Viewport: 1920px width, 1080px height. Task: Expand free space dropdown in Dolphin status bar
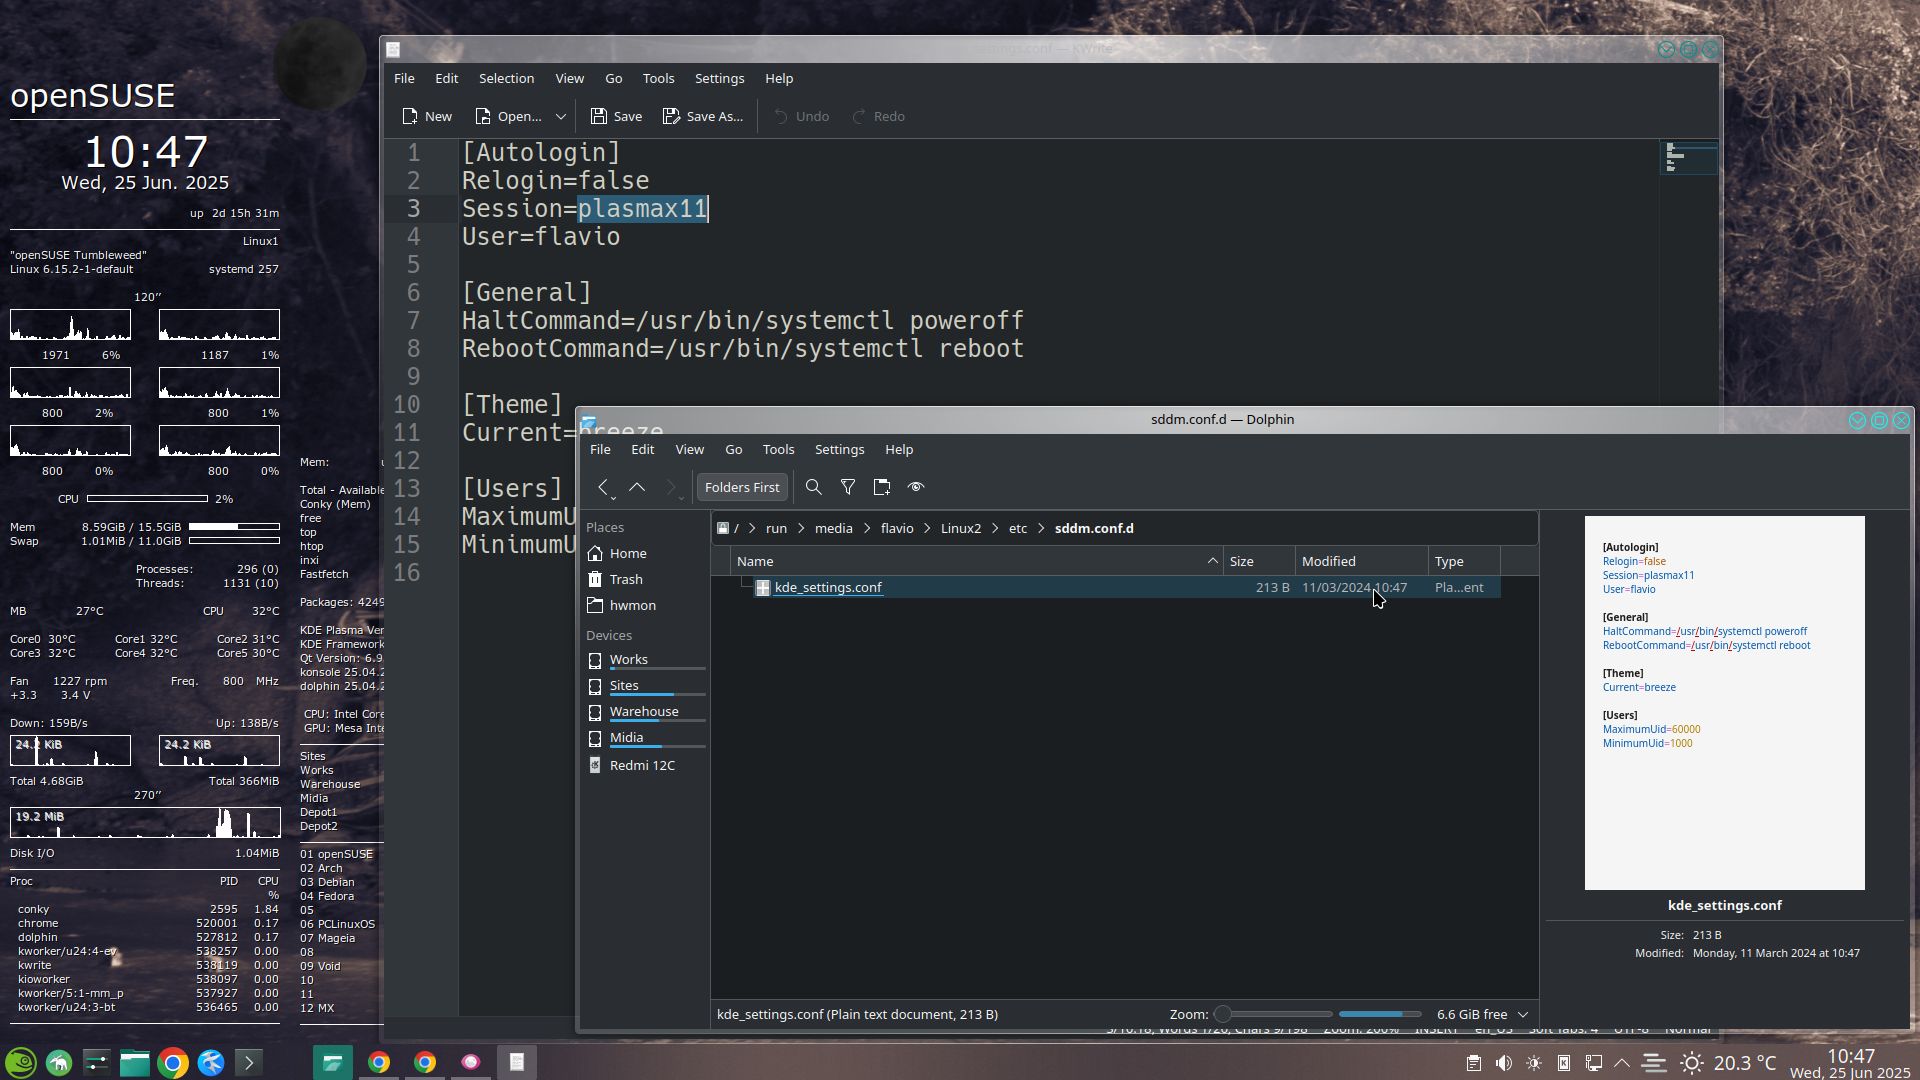1523,1014
